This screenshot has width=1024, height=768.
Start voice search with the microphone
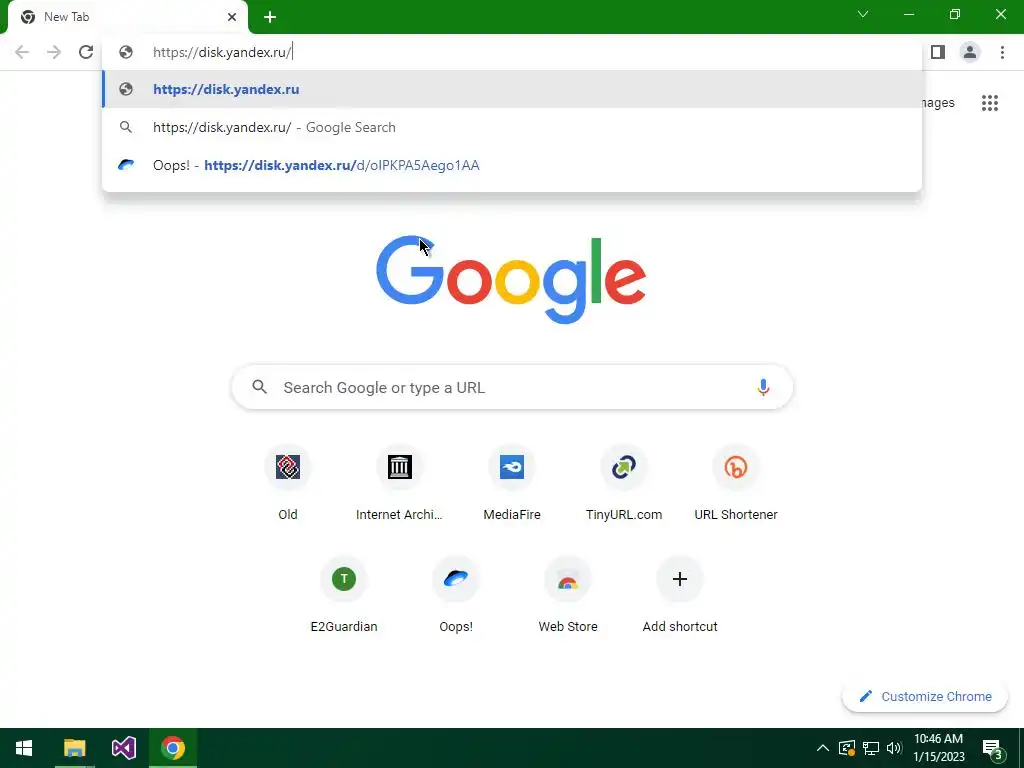(763, 387)
